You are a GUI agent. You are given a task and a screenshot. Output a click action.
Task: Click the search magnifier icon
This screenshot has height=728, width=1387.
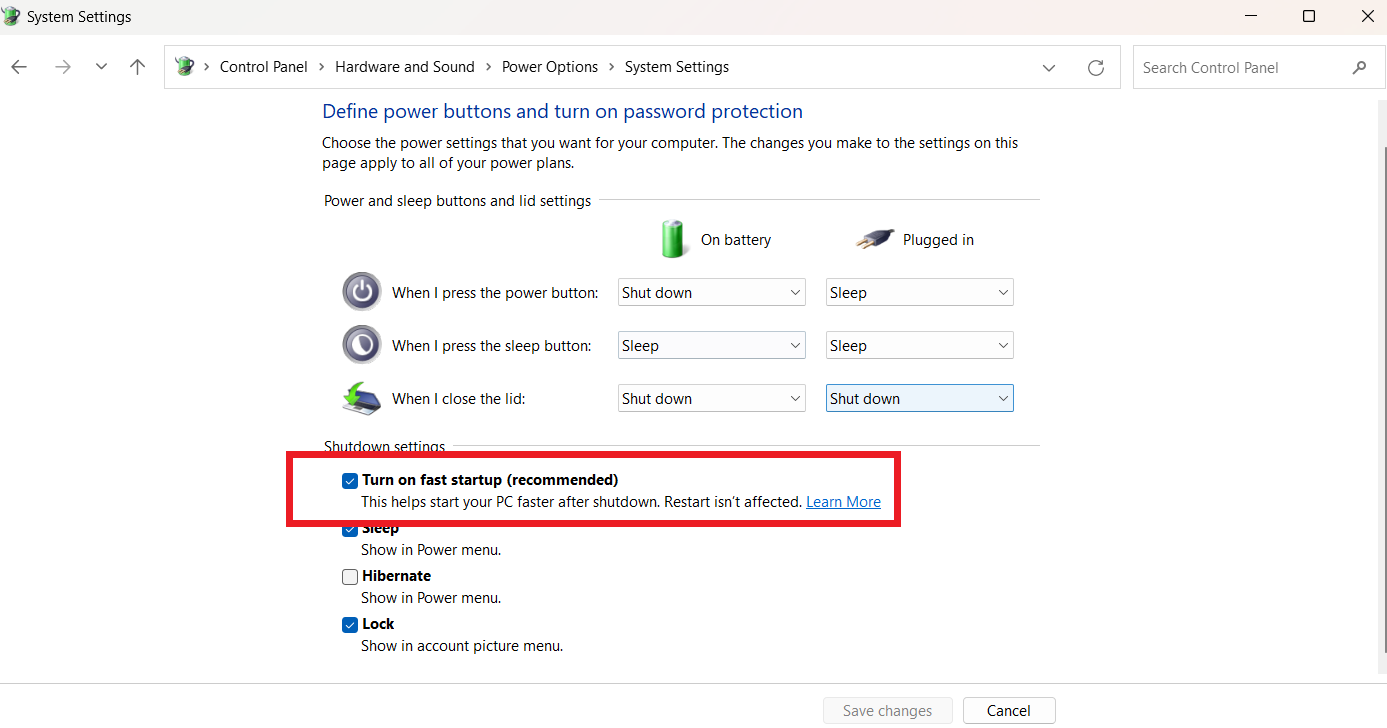pyautogui.click(x=1359, y=68)
